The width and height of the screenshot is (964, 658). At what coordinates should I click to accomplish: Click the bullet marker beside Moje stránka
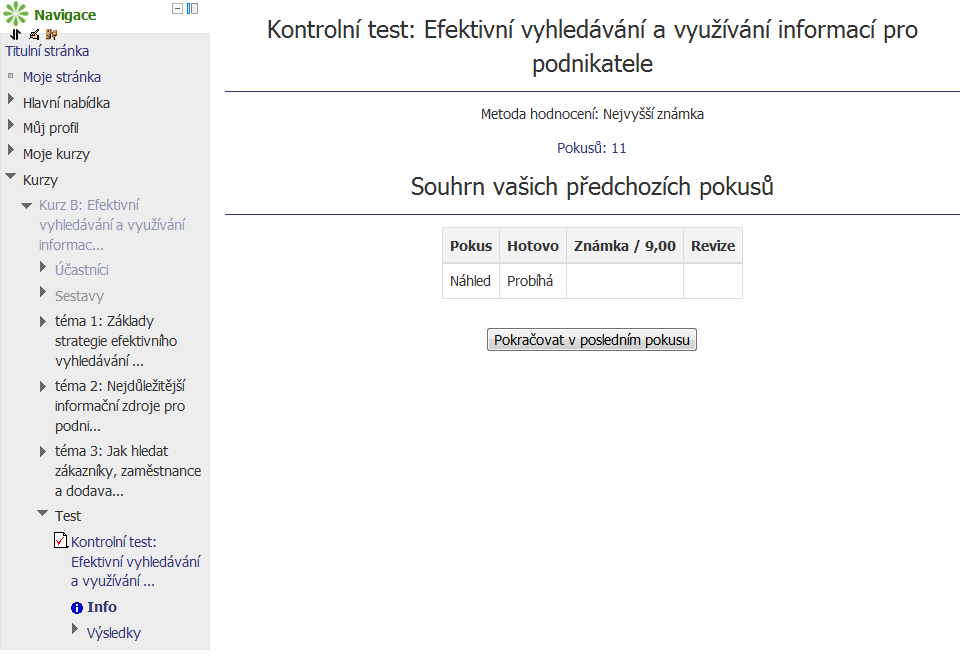pos(10,76)
